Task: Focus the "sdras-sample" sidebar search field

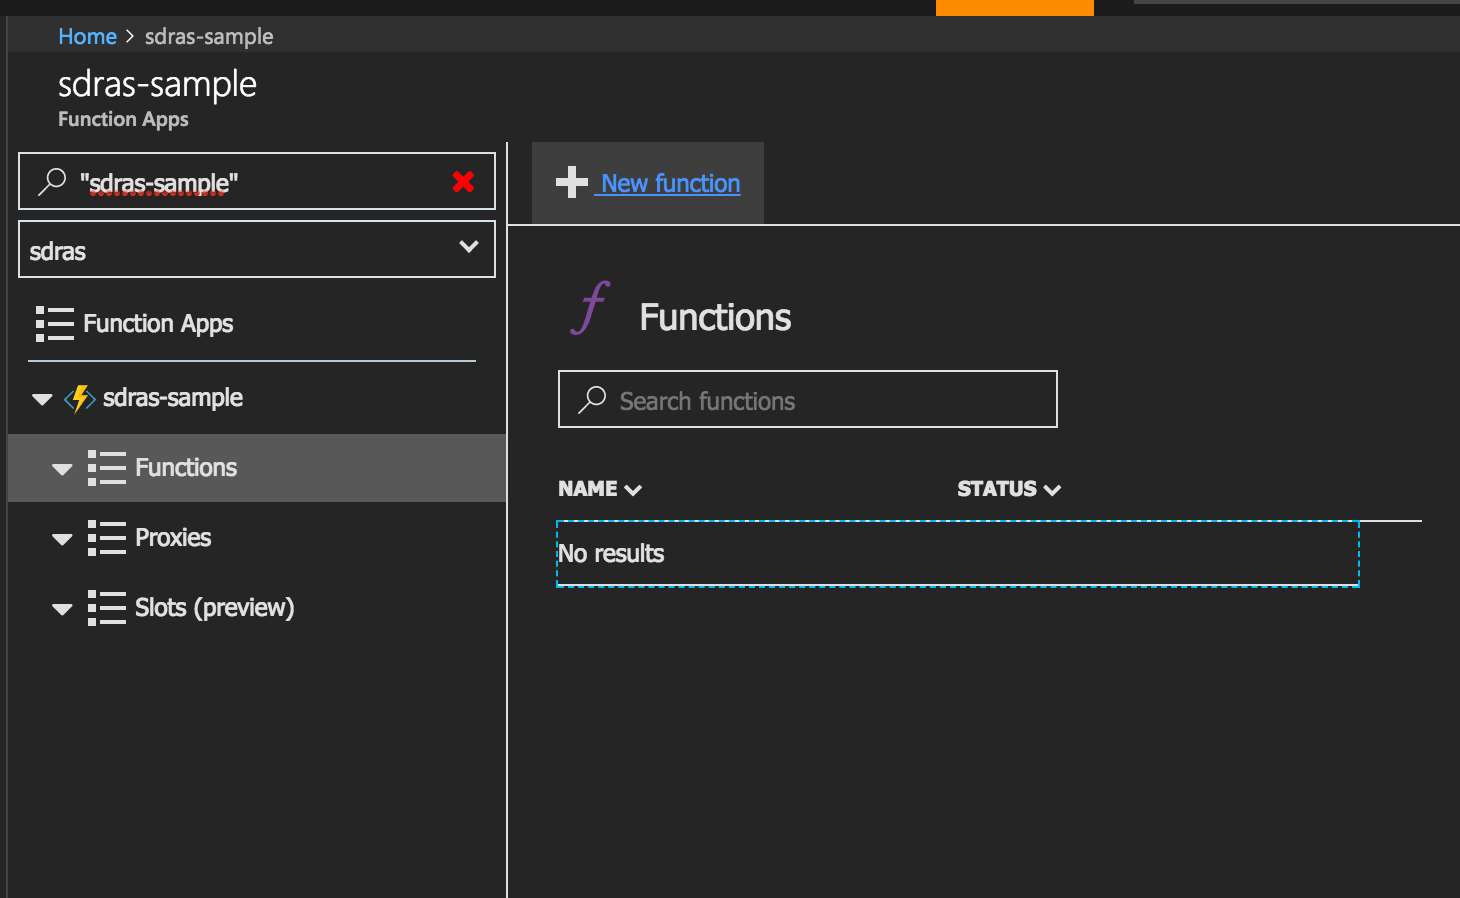Action: (257, 181)
